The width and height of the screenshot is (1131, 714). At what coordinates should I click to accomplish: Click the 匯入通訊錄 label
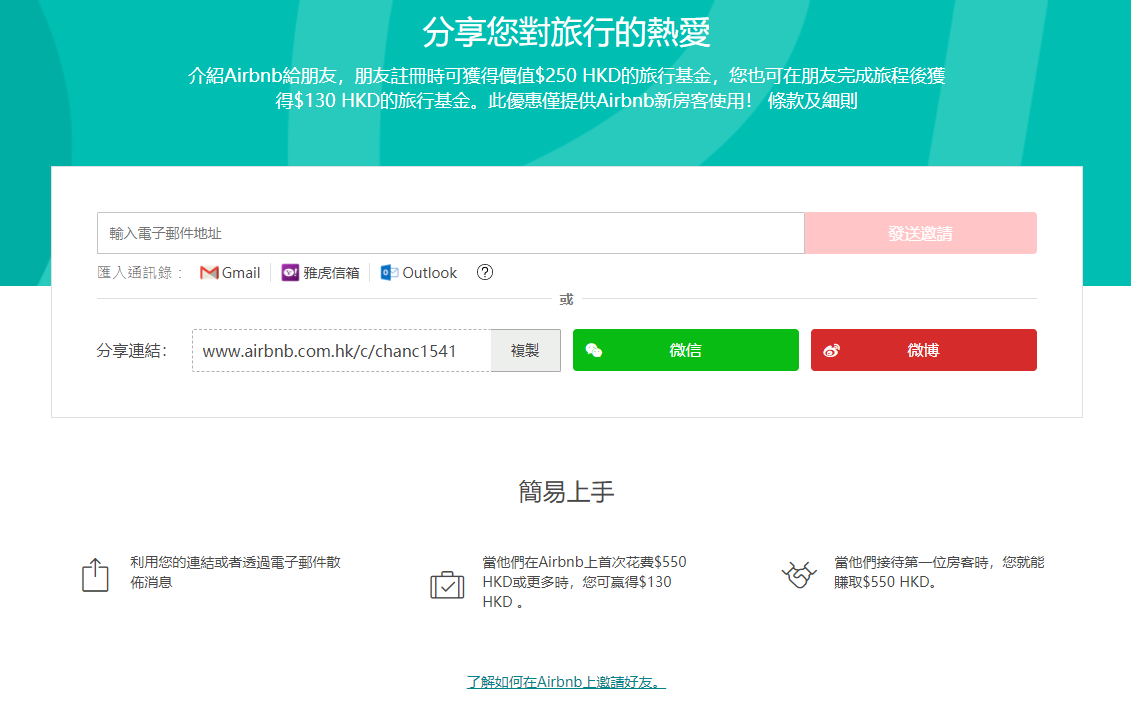pyautogui.click(x=140, y=273)
